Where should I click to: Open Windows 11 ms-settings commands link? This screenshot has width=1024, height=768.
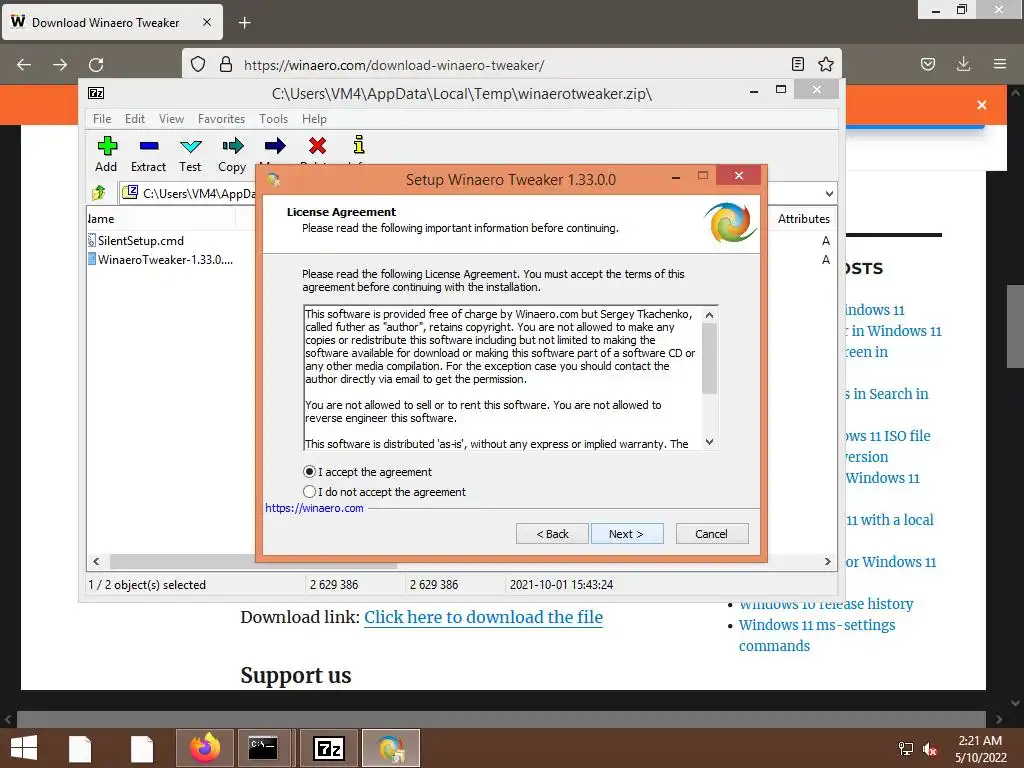pyautogui.click(x=817, y=635)
